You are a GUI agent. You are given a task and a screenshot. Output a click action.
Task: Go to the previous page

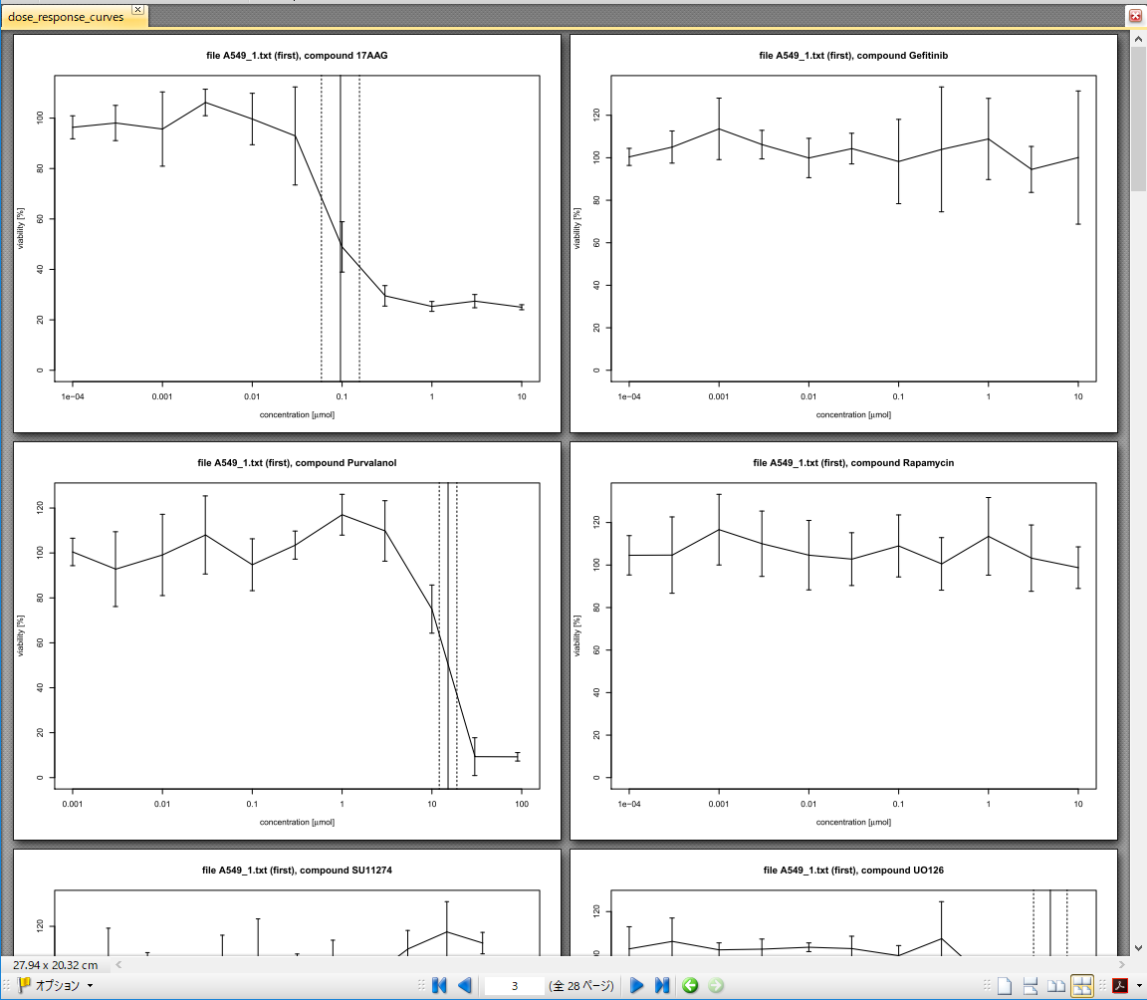pyautogui.click(x=465, y=985)
